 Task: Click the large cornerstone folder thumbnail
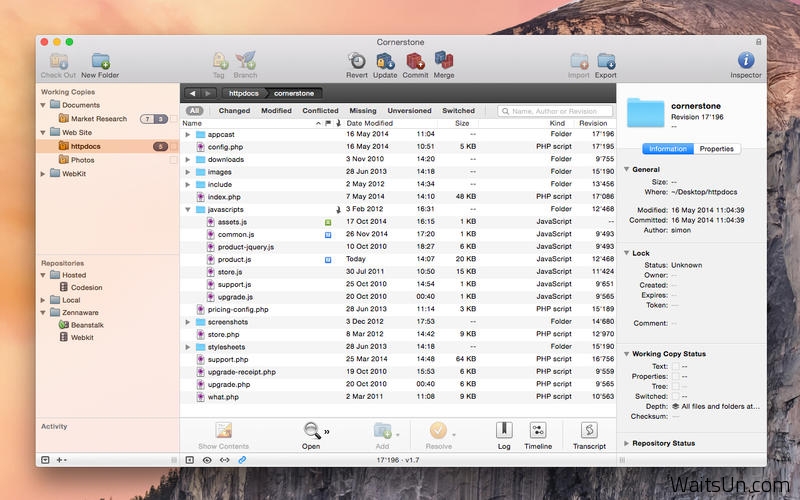645,112
